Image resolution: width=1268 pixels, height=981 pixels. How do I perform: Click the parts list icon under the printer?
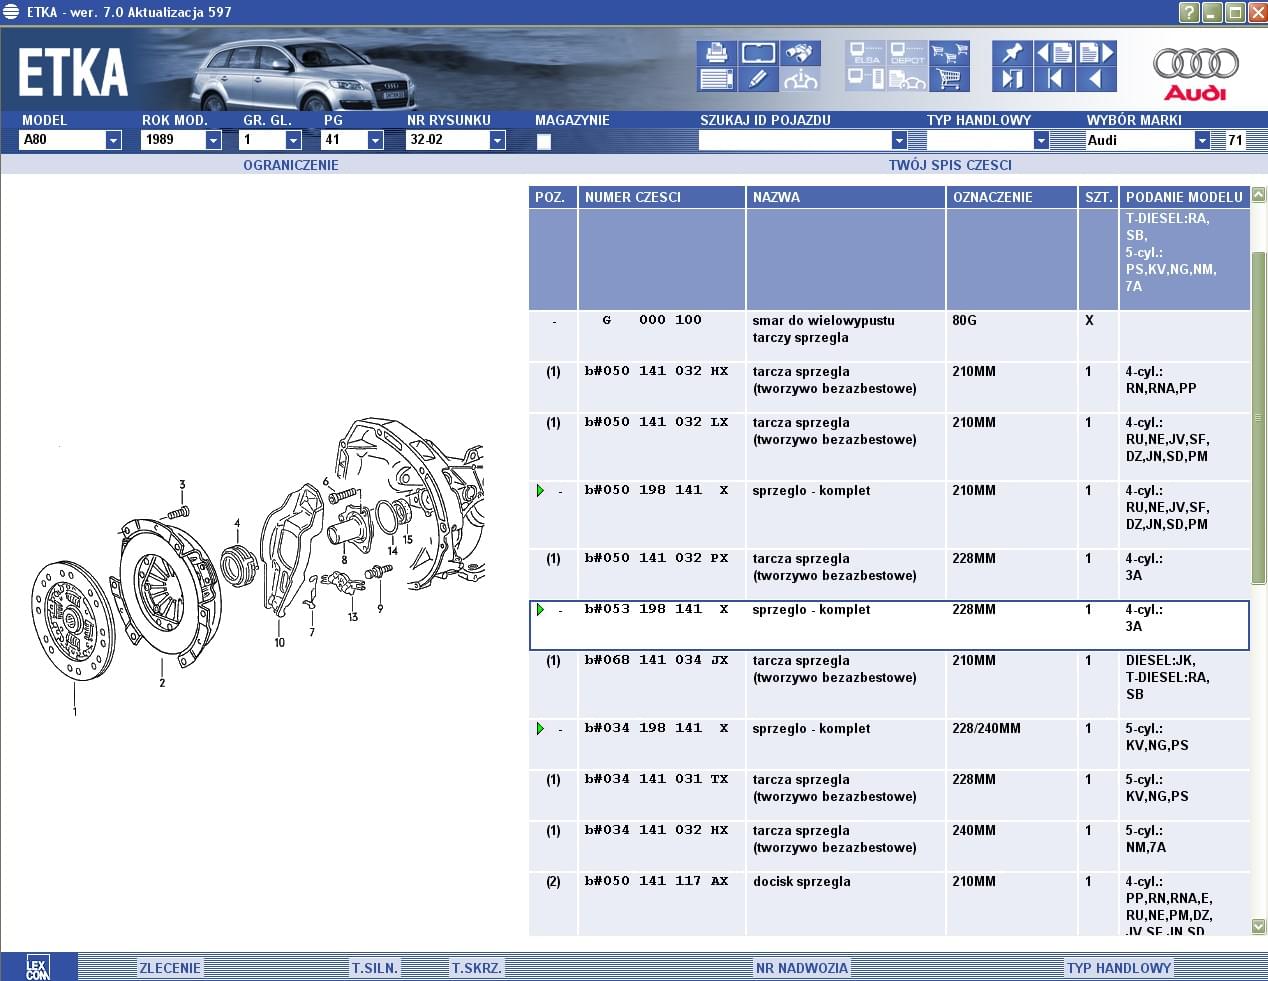click(717, 79)
